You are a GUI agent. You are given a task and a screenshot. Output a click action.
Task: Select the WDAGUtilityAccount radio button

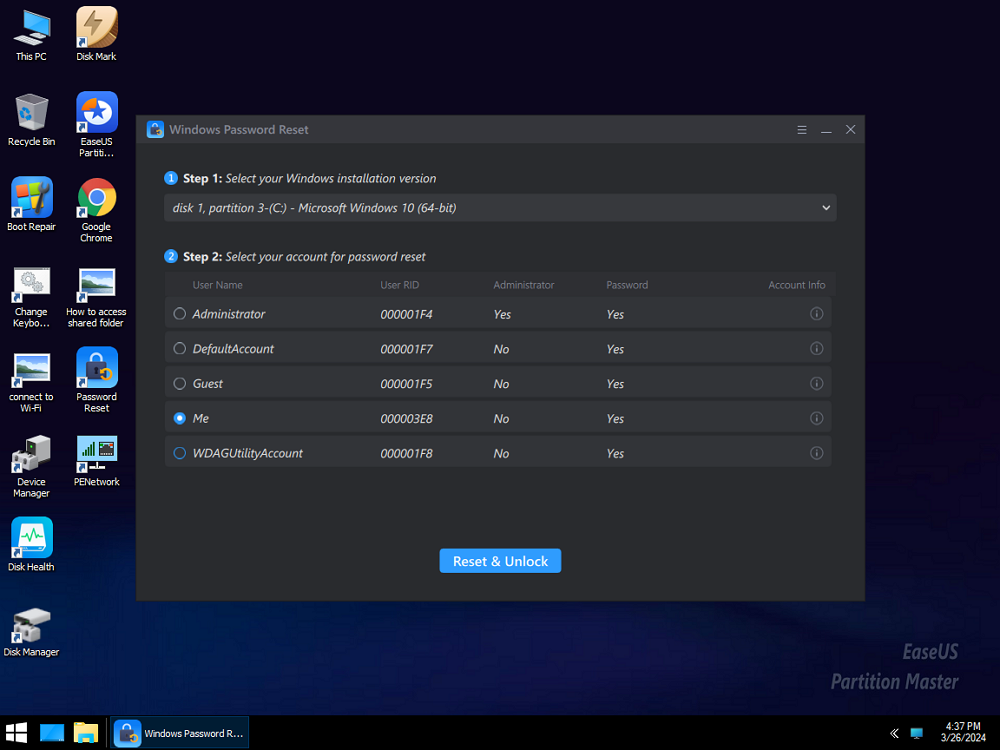pyautogui.click(x=180, y=453)
